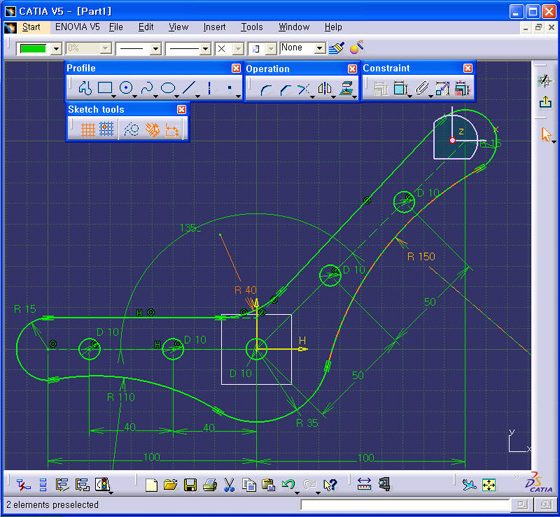Screen dimensions: 560x517
Task: Click the Exit workbench icon on right
Action: (545, 102)
